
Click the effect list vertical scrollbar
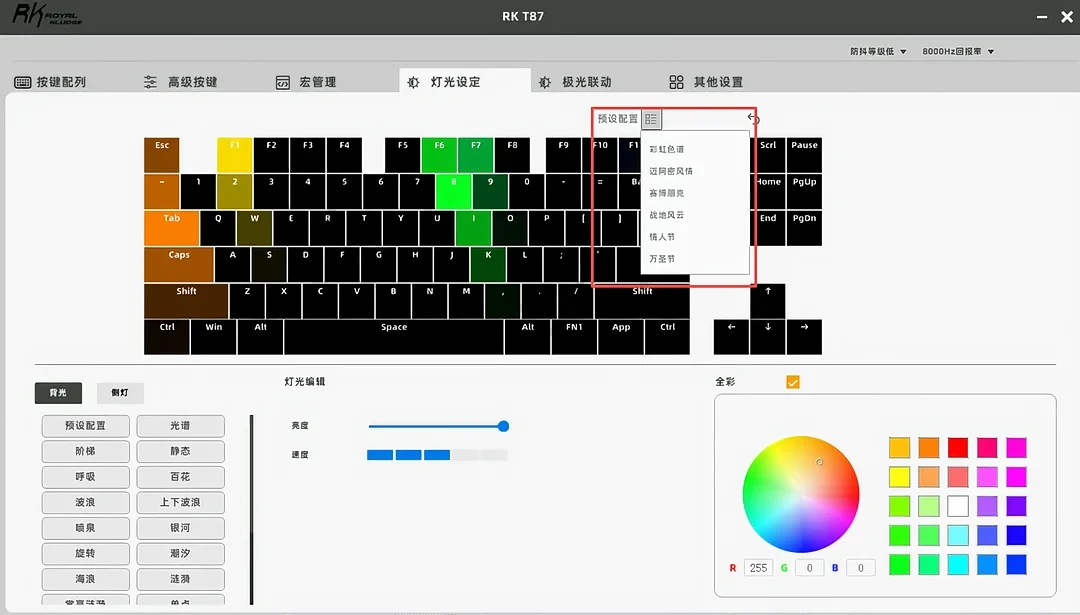coord(251,510)
